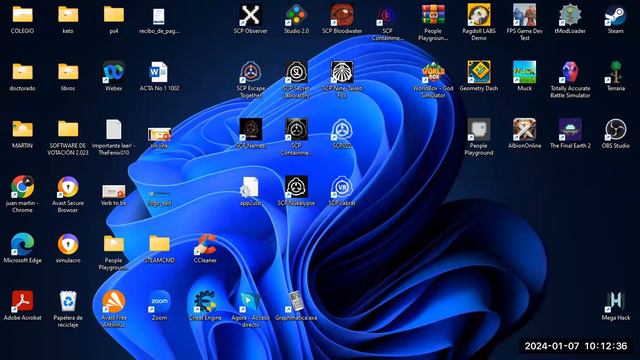This screenshot has height=360, width=640.
Task: Open the People Playgroun... WinRAR archive
Action: 433,15
